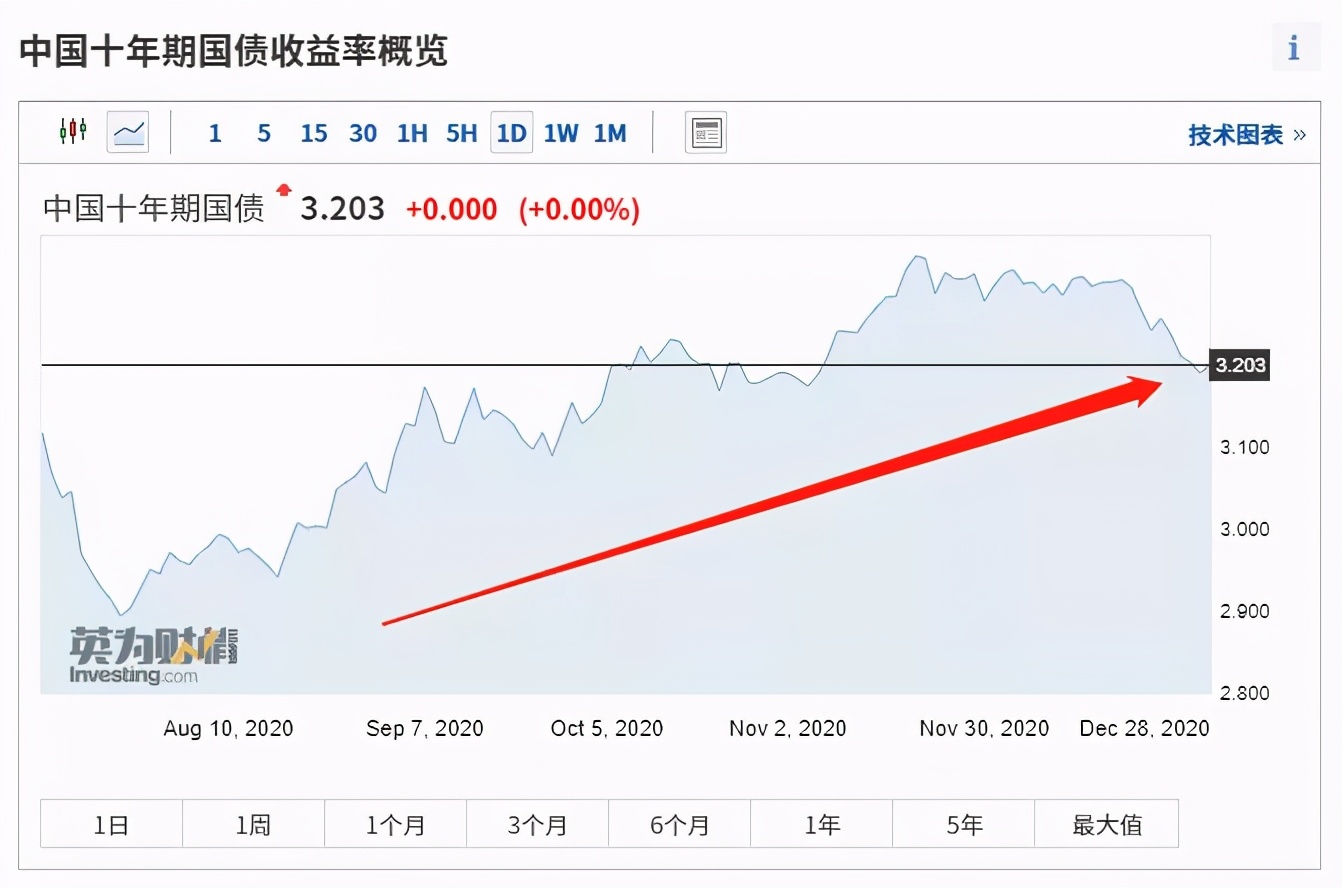Viewport: 1342px width, 888px height.
Task: Switch to the 1H interval
Action: [x=412, y=132]
